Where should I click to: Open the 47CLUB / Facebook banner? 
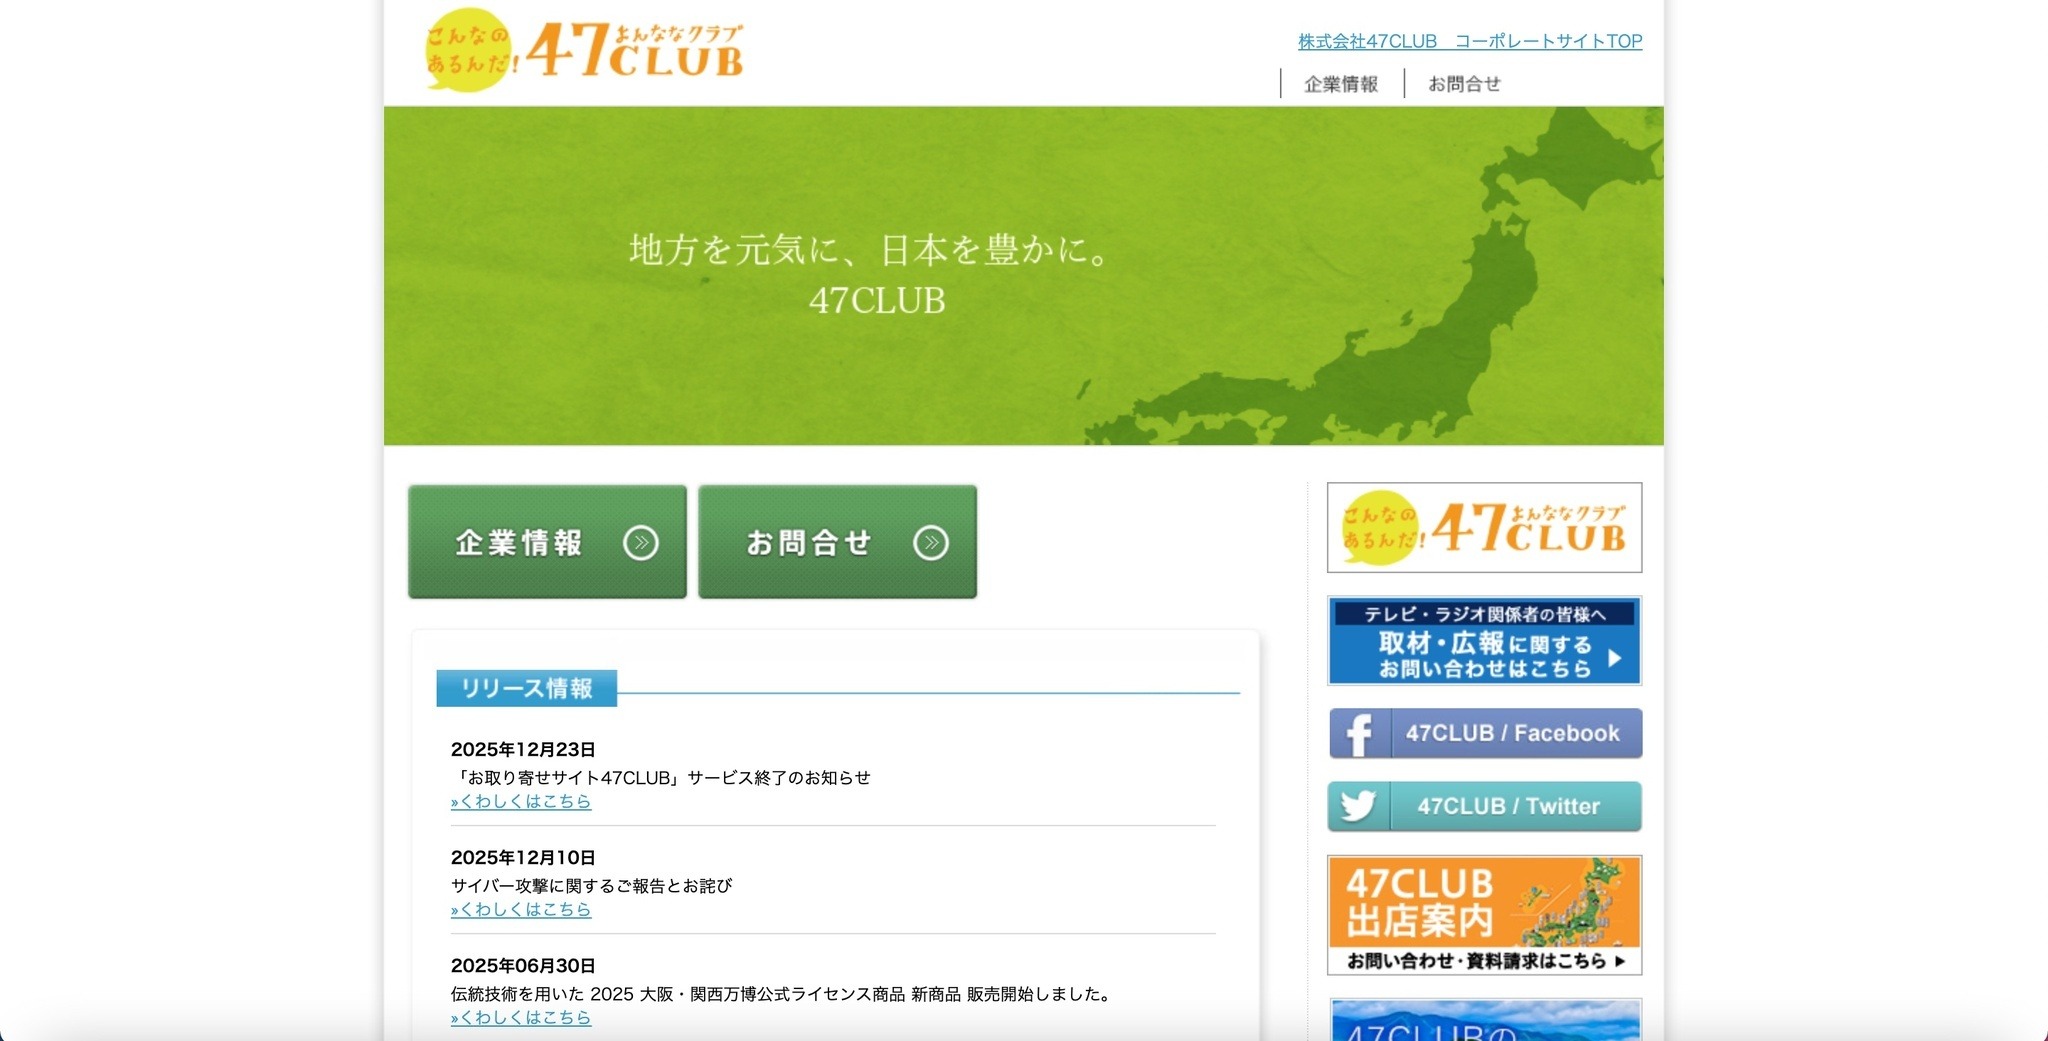1485,733
